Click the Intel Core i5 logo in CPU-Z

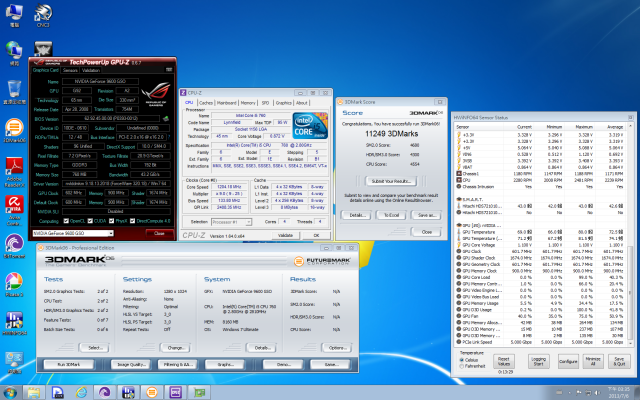pos(310,126)
